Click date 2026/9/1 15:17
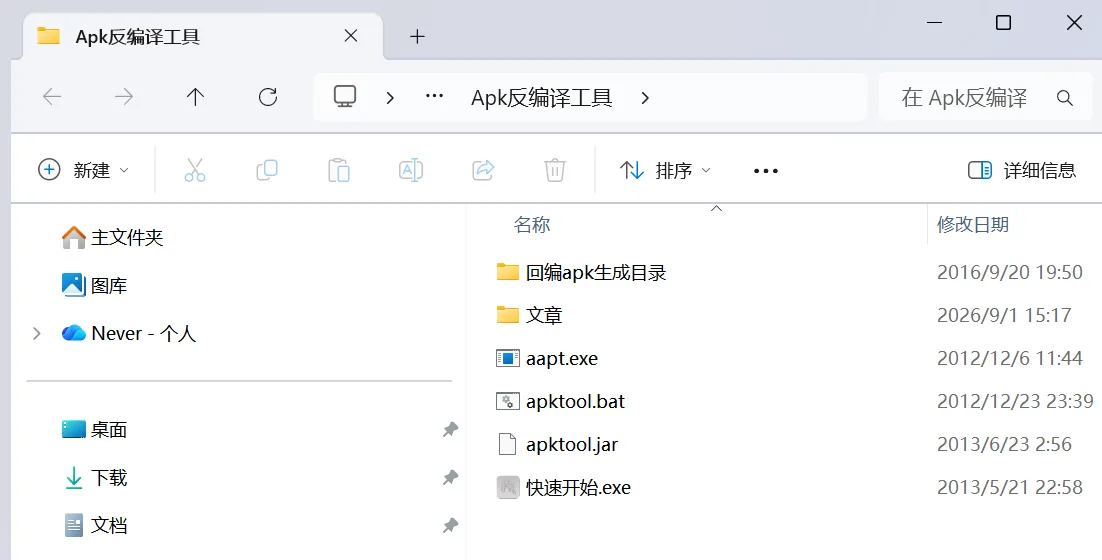 (1004, 315)
